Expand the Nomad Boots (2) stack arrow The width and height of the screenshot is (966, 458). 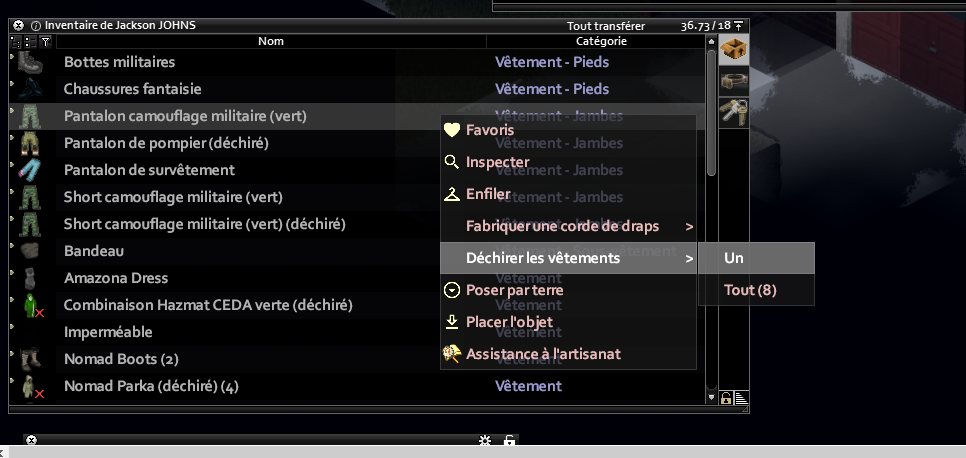(x=12, y=354)
